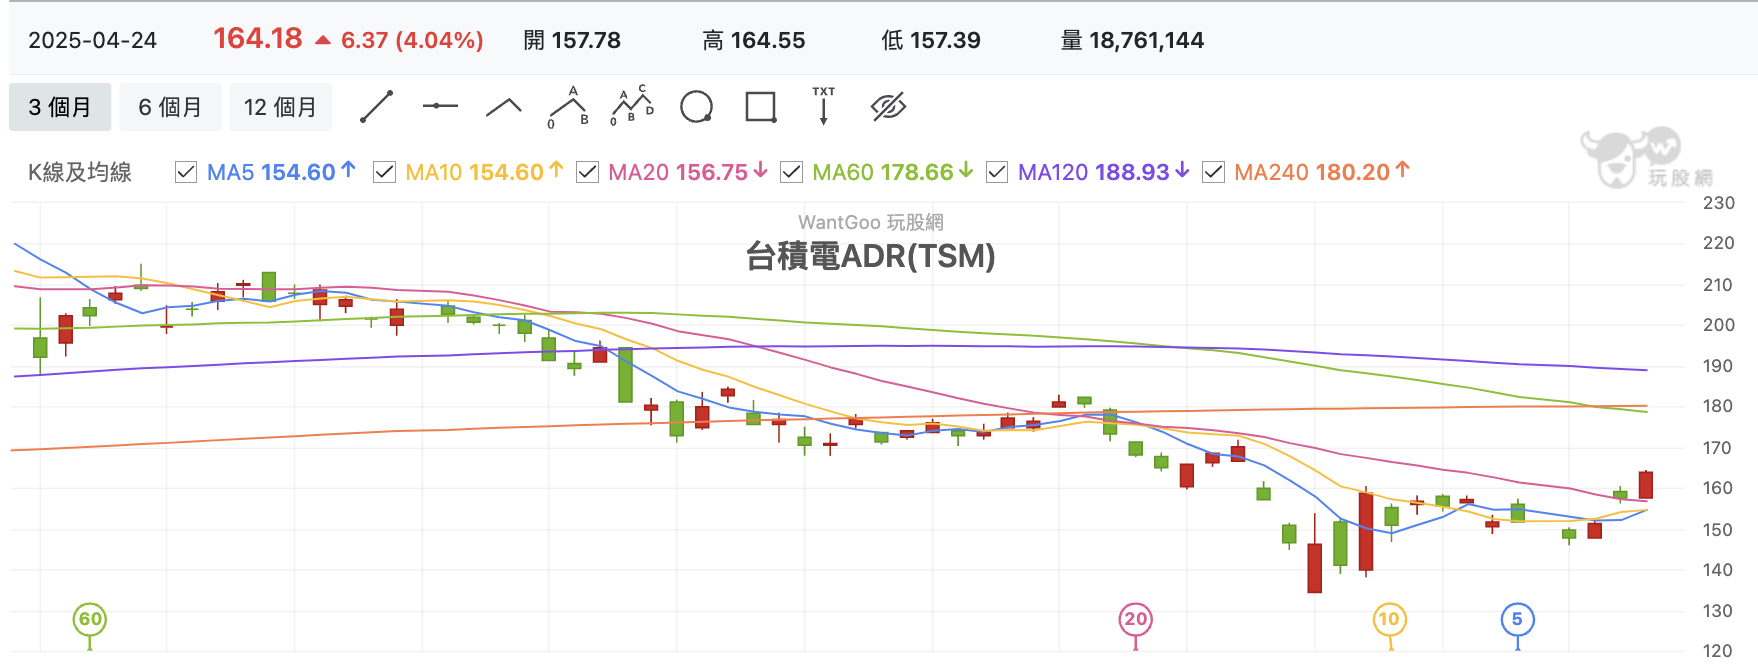Select the rectangle drawing tool
Image resolution: width=1758 pixels, height=670 pixels.
point(761,107)
